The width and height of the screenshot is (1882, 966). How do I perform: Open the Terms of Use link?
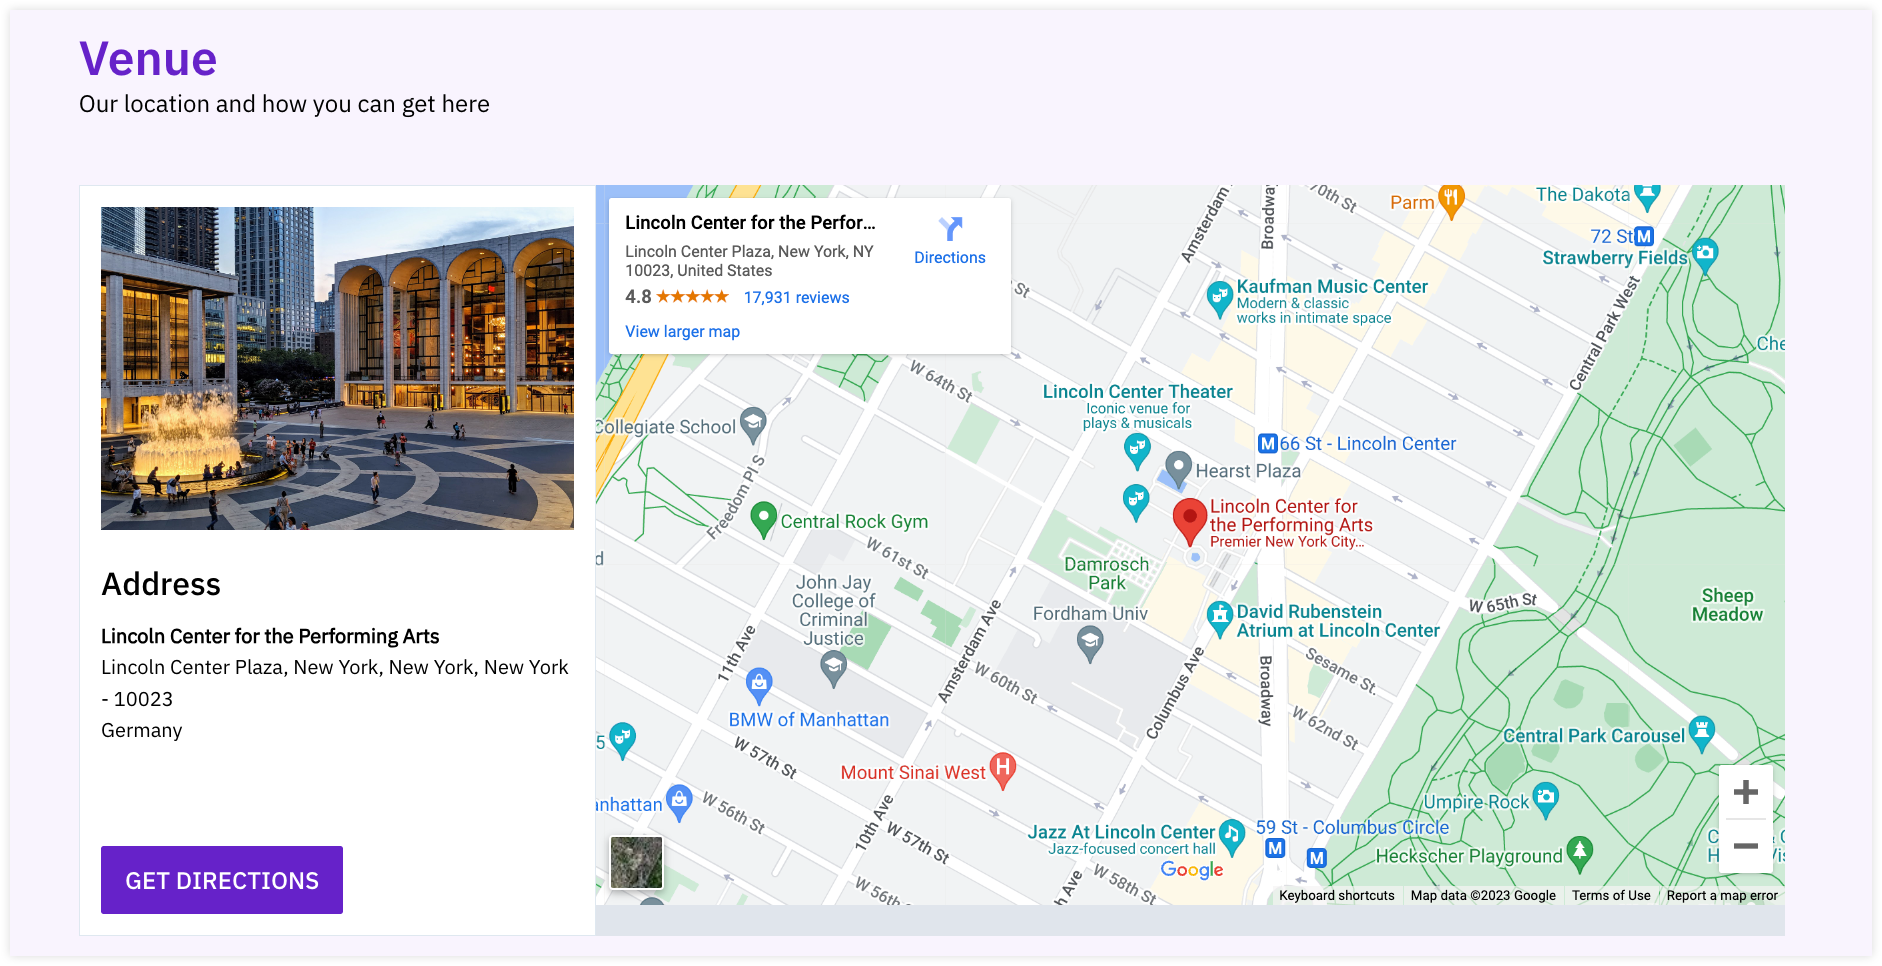(x=1611, y=895)
